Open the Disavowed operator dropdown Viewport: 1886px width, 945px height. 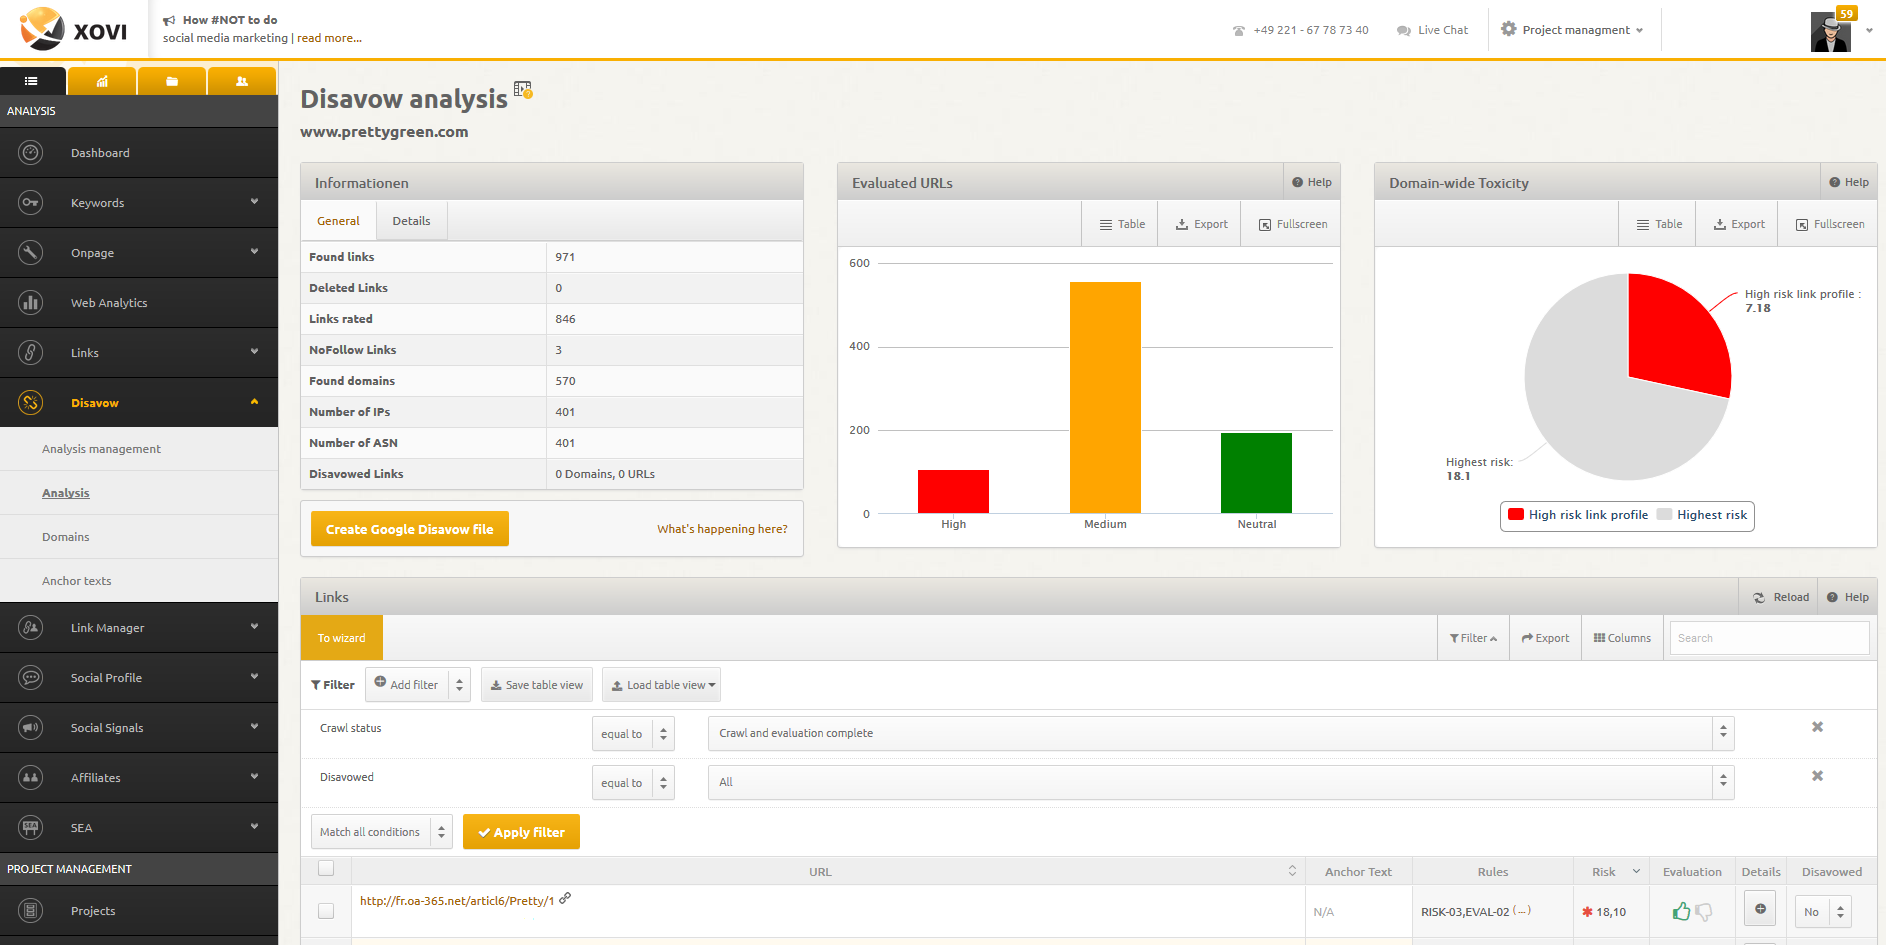[633, 783]
